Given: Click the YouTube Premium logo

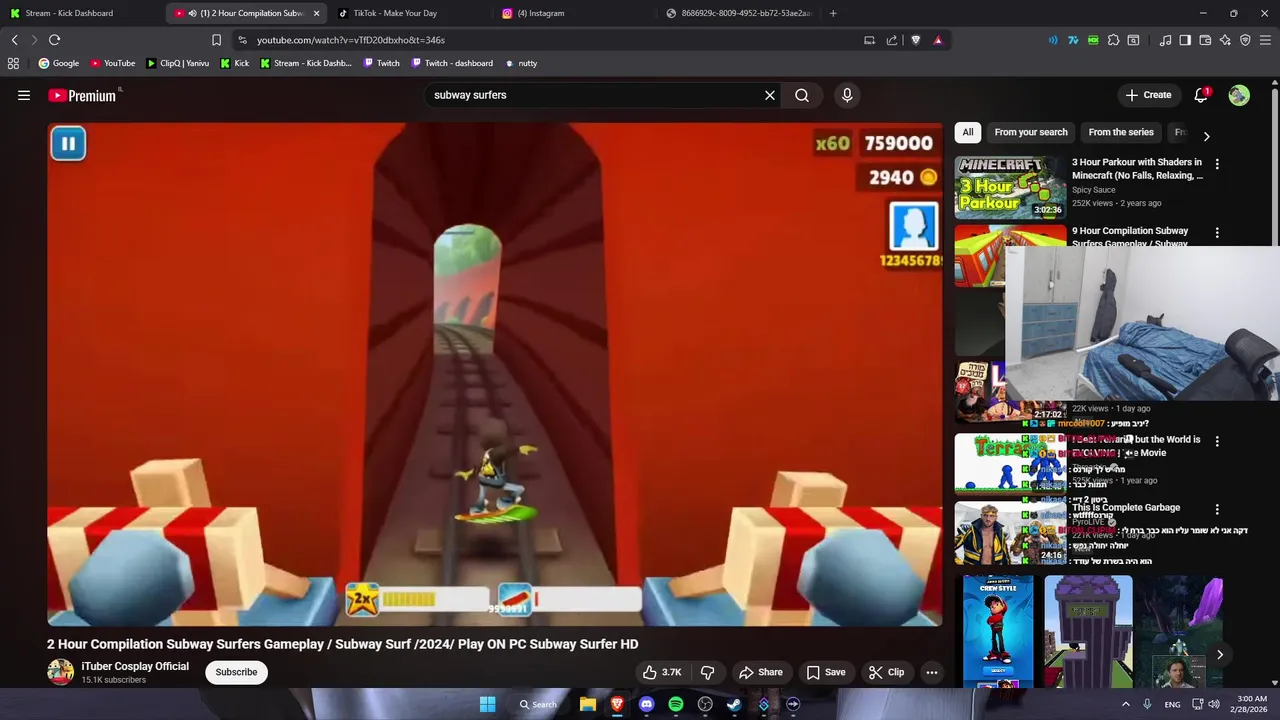Looking at the screenshot, I should click(84, 95).
